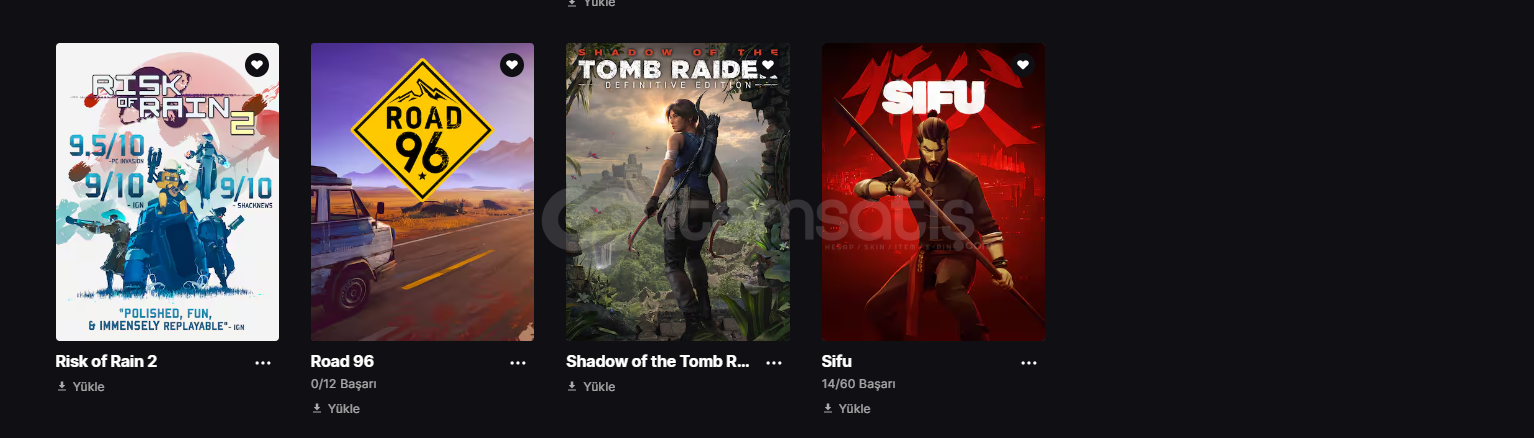This screenshot has height=438, width=1534.
Task: Click Yükle text under Road 96
Action: [344, 408]
